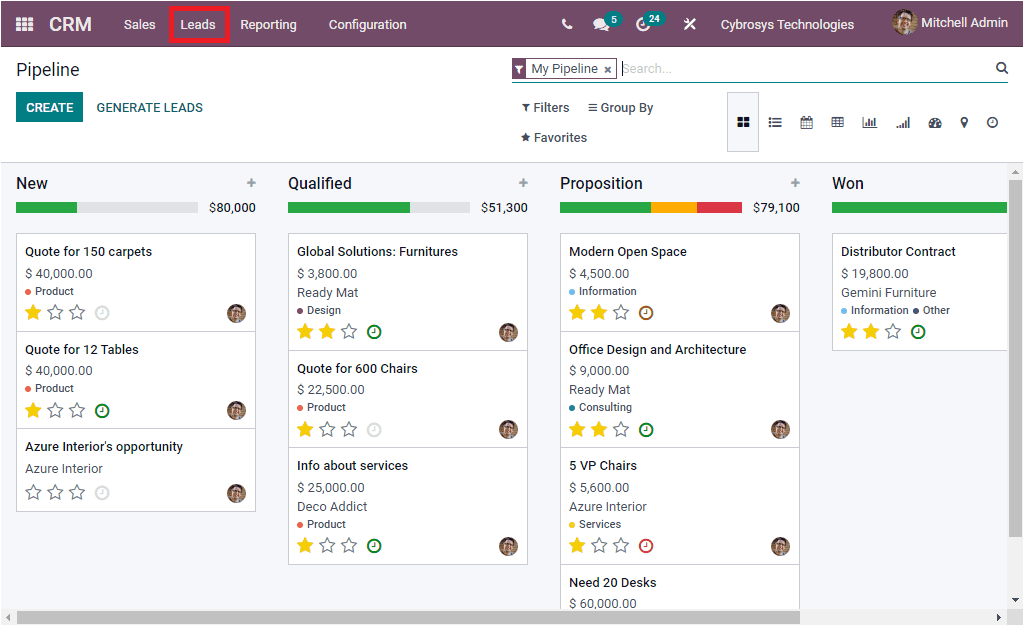Open the map view
The width and height of the screenshot is (1024, 626).
[964, 122]
